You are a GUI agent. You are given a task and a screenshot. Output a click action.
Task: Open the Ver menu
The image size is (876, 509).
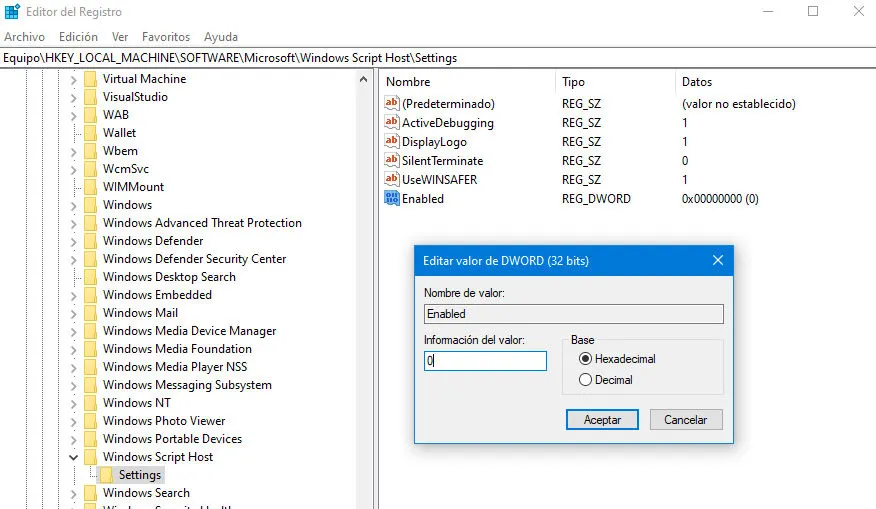[120, 37]
